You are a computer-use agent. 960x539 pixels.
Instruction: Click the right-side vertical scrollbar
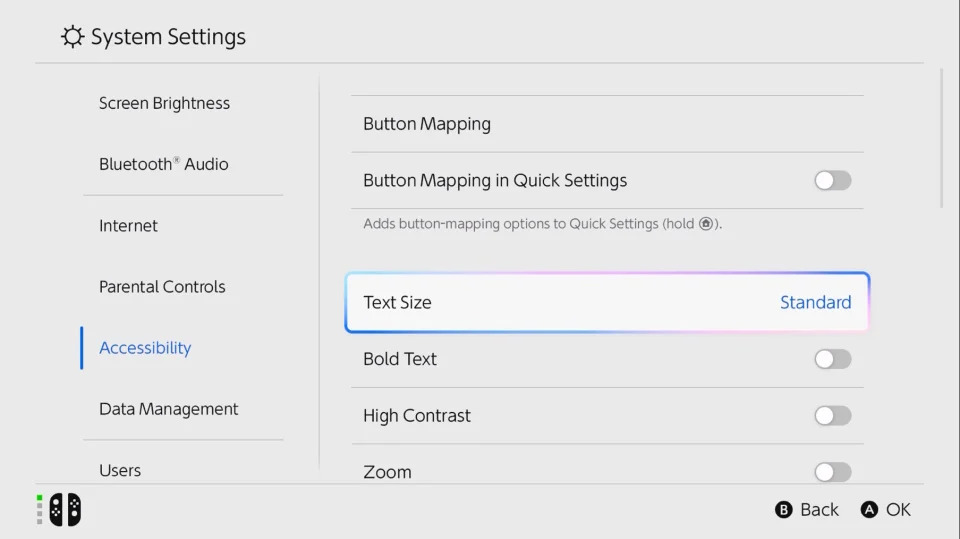coord(941,138)
